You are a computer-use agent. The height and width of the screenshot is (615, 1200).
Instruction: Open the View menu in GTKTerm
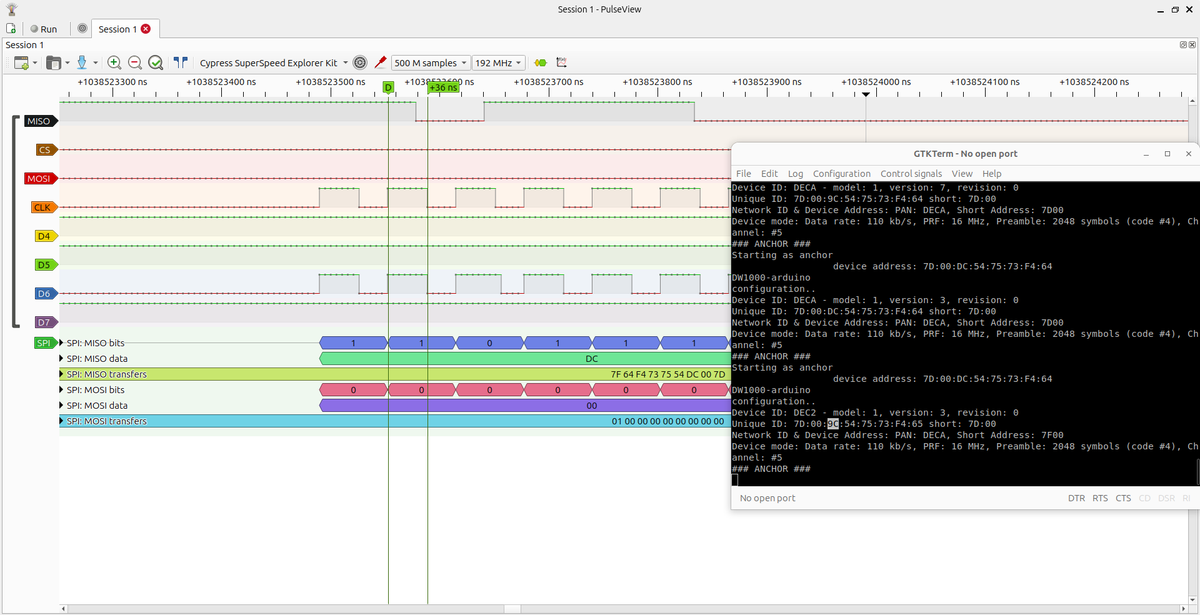pos(962,174)
